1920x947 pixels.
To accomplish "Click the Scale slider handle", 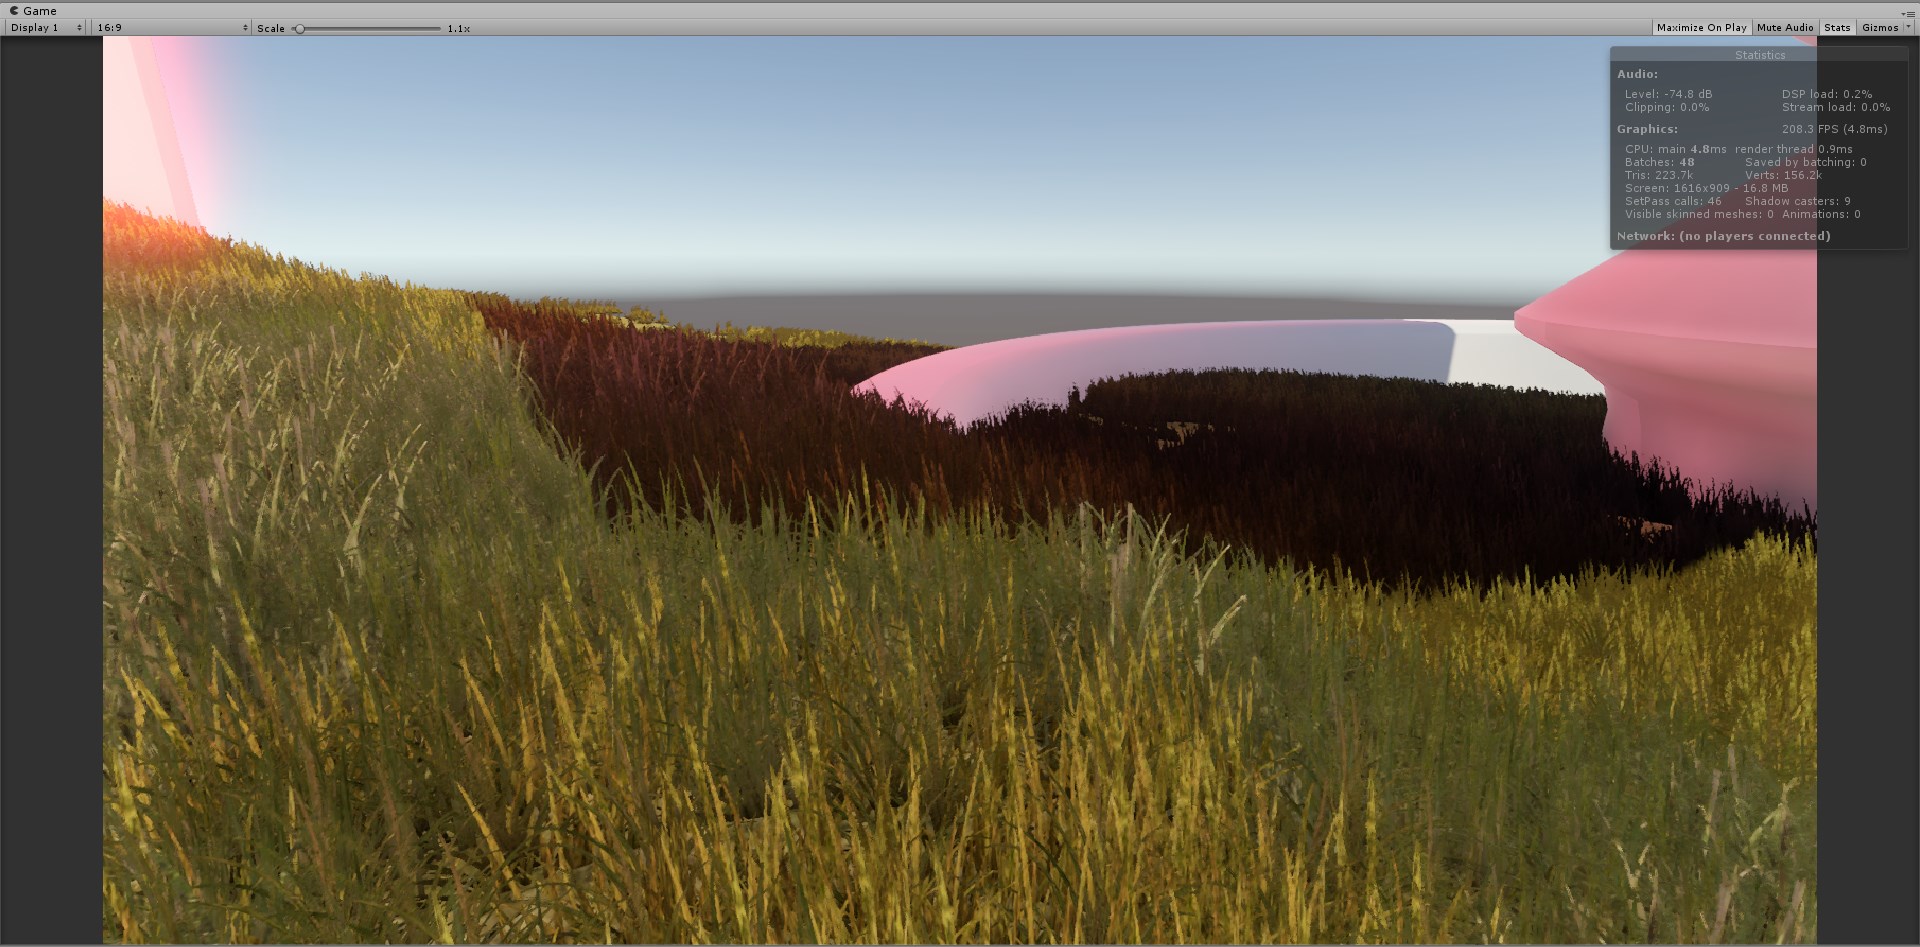I will tap(299, 29).
